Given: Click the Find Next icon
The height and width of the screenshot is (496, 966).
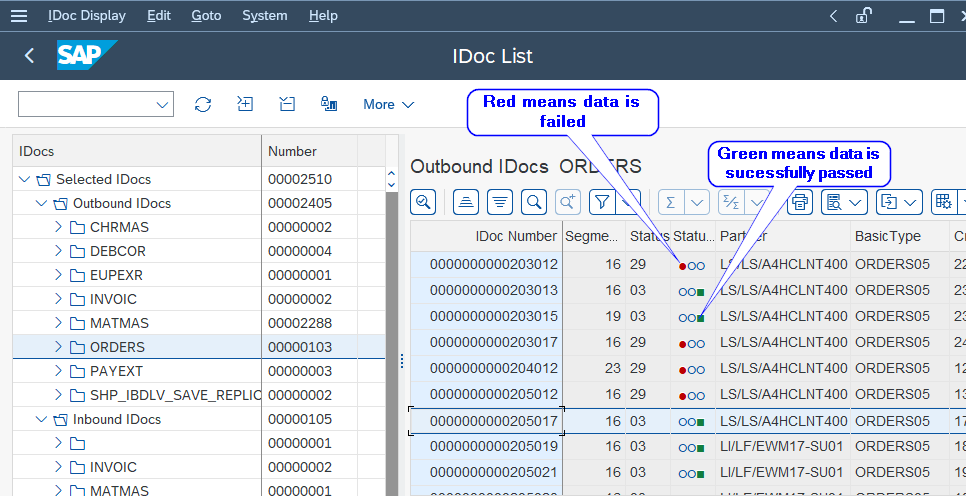Looking at the screenshot, I should (568, 201).
